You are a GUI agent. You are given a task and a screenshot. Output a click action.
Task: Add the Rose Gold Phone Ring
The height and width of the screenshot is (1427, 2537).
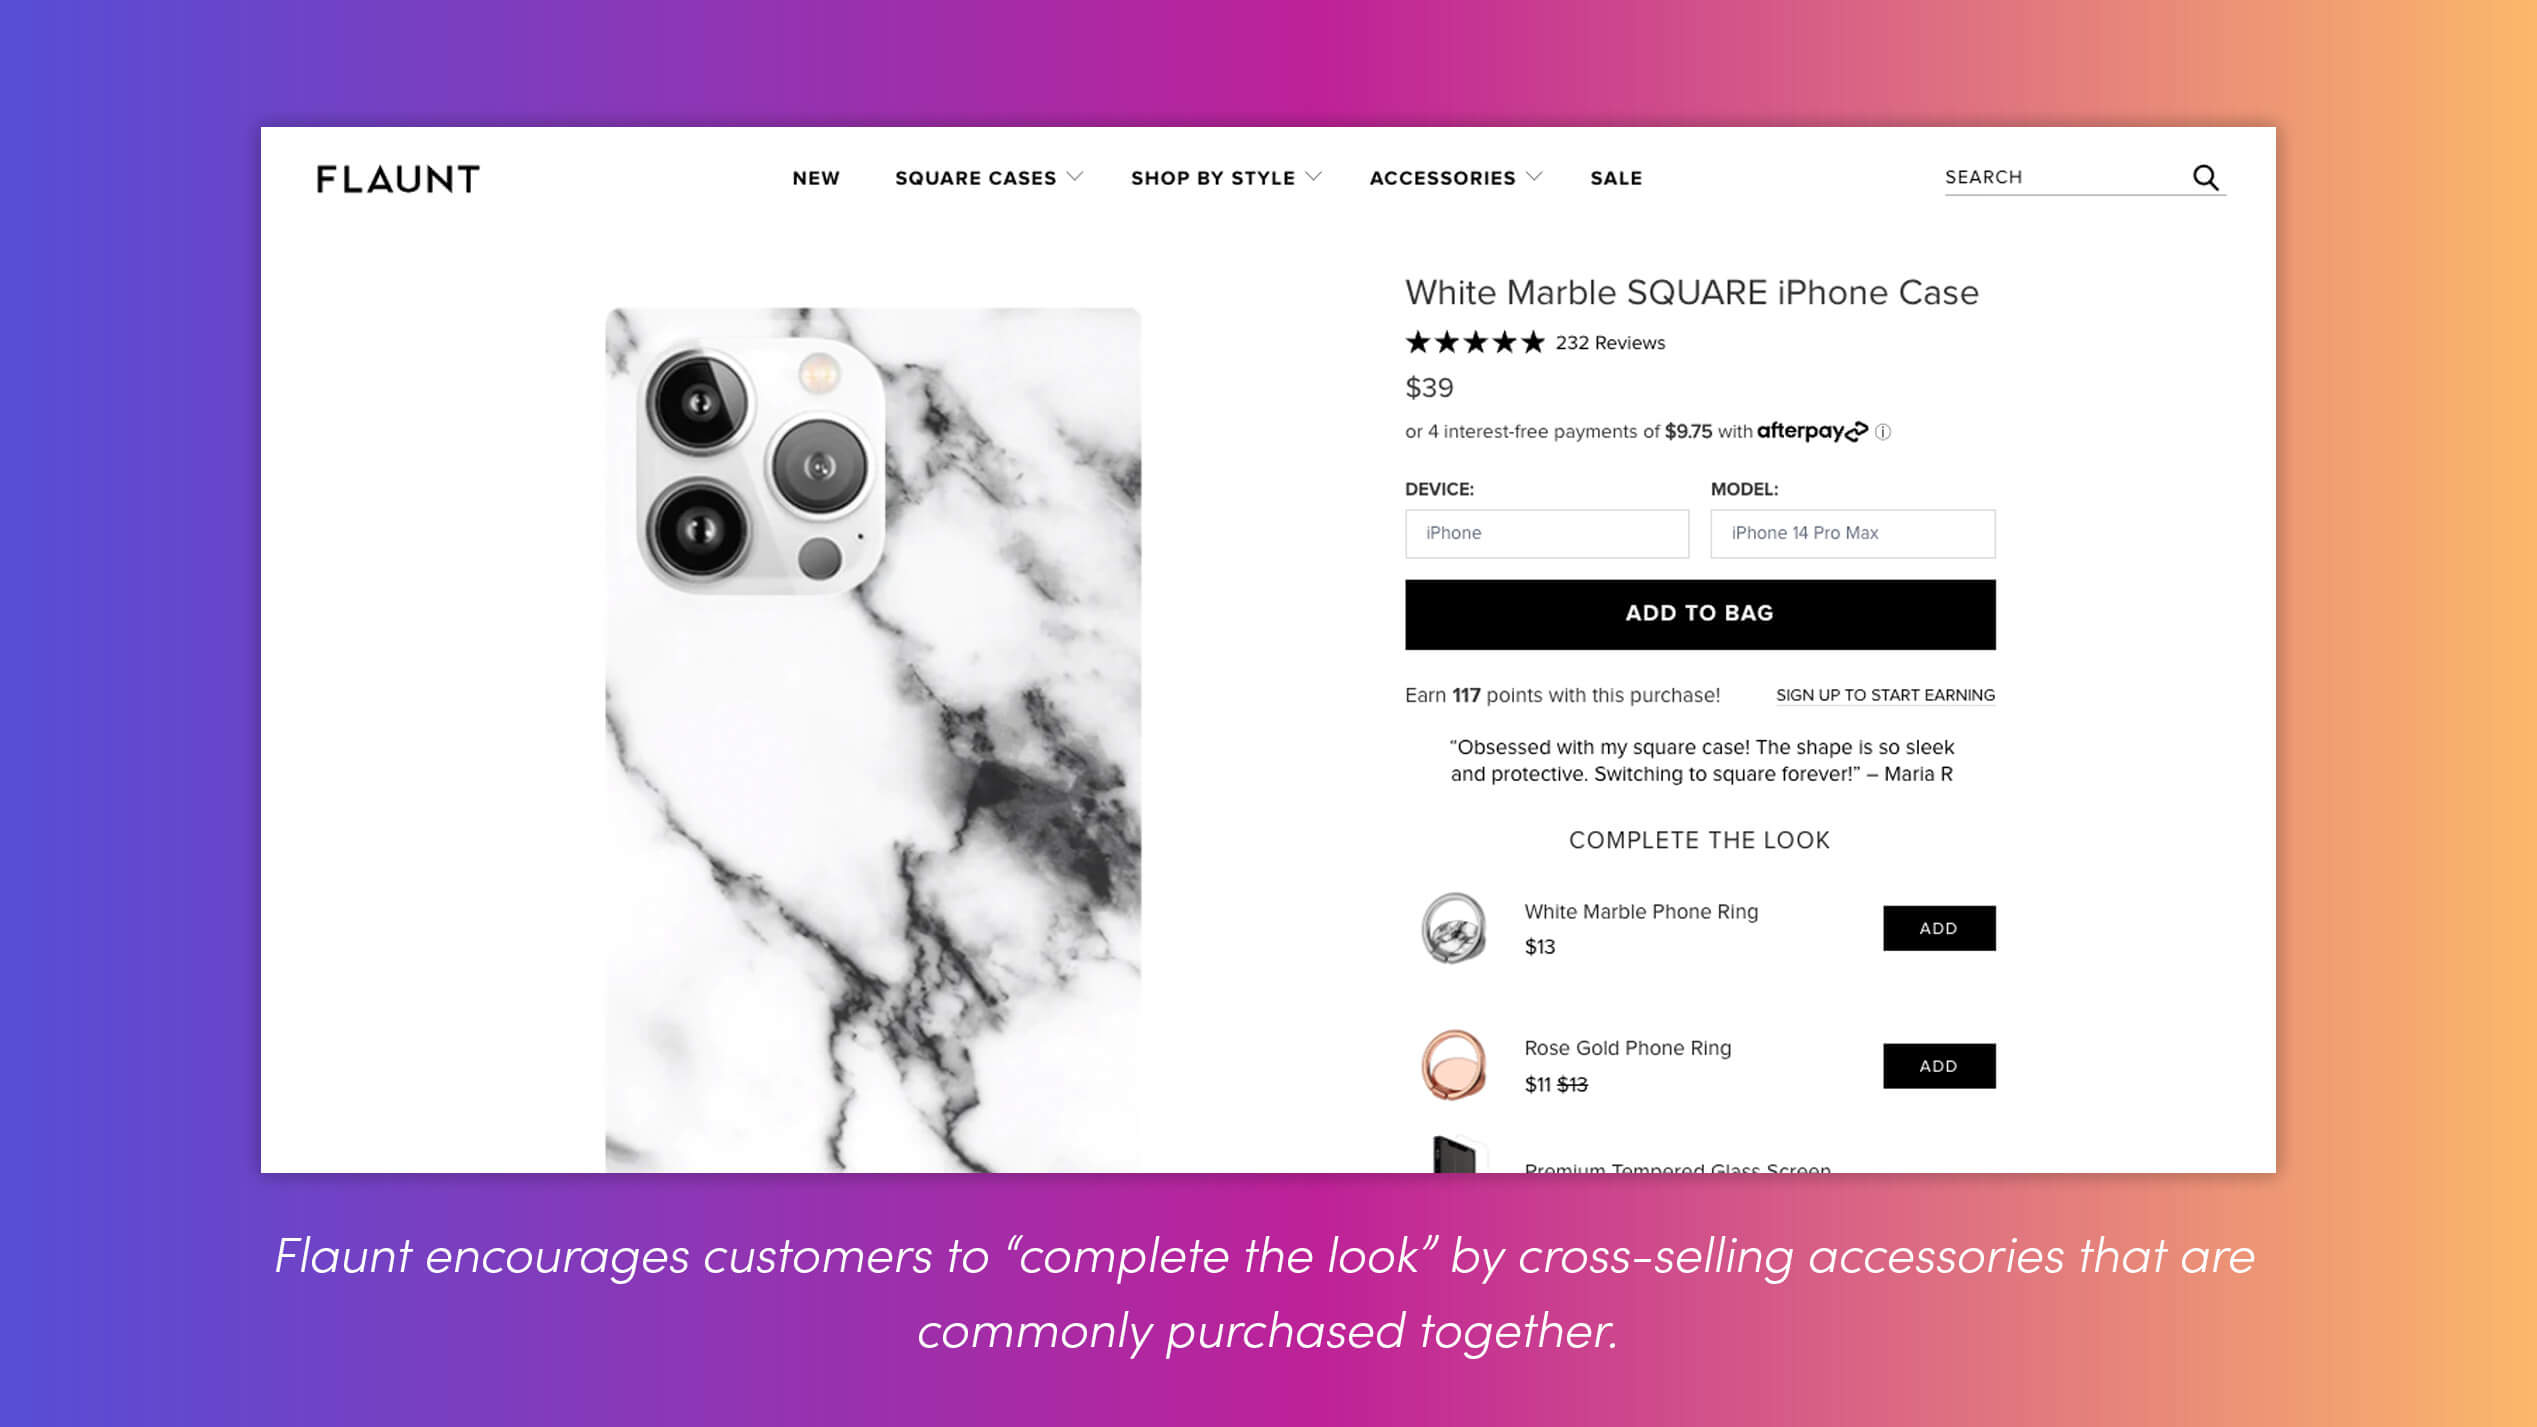[1938, 1066]
